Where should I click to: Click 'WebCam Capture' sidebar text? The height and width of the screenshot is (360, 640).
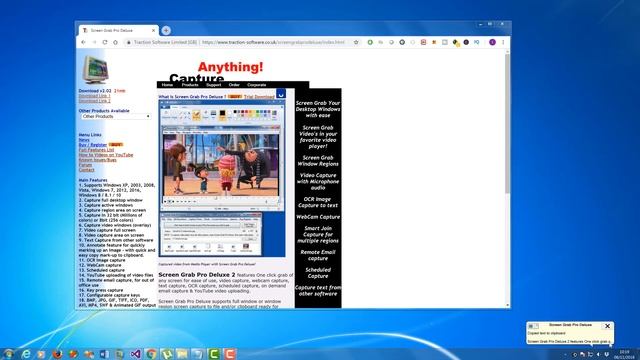pyautogui.click(x=318, y=217)
